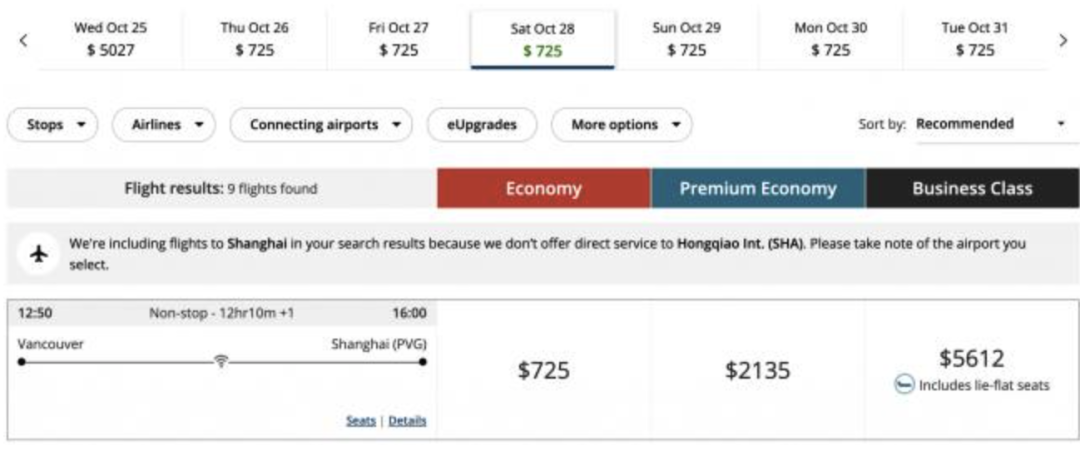Select the Wed Oct 25 date tab
The image size is (1080, 471).
pos(110,39)
